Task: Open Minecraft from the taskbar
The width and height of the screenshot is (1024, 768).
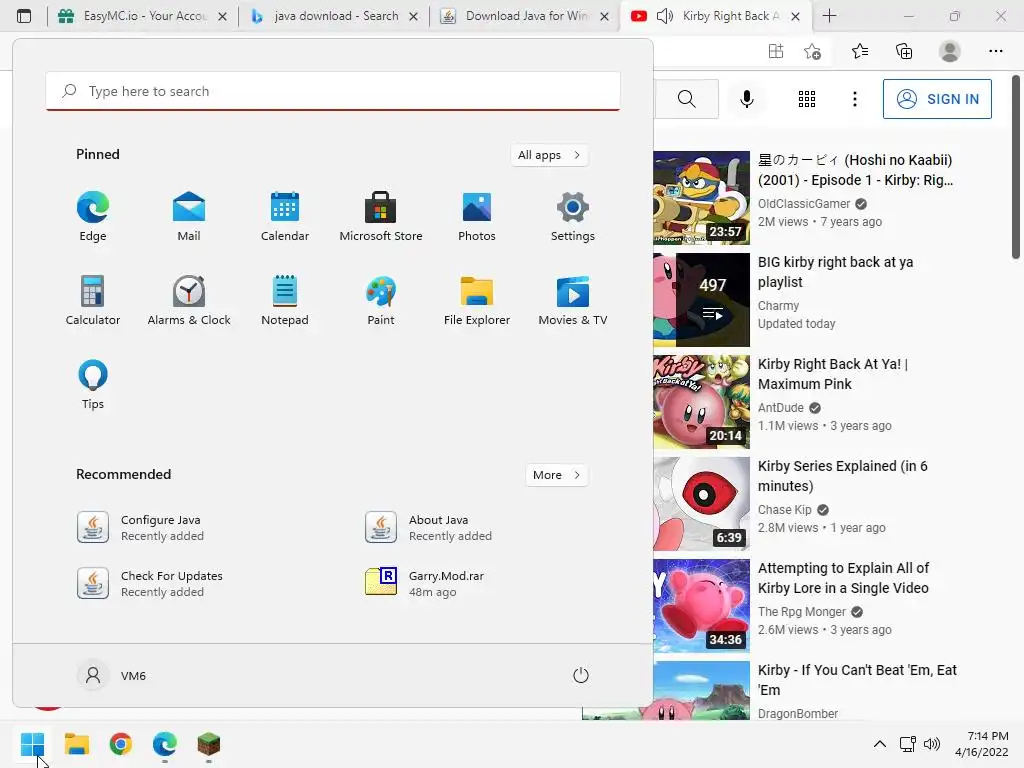Action: pyautogui.click(x=209, y=744)
